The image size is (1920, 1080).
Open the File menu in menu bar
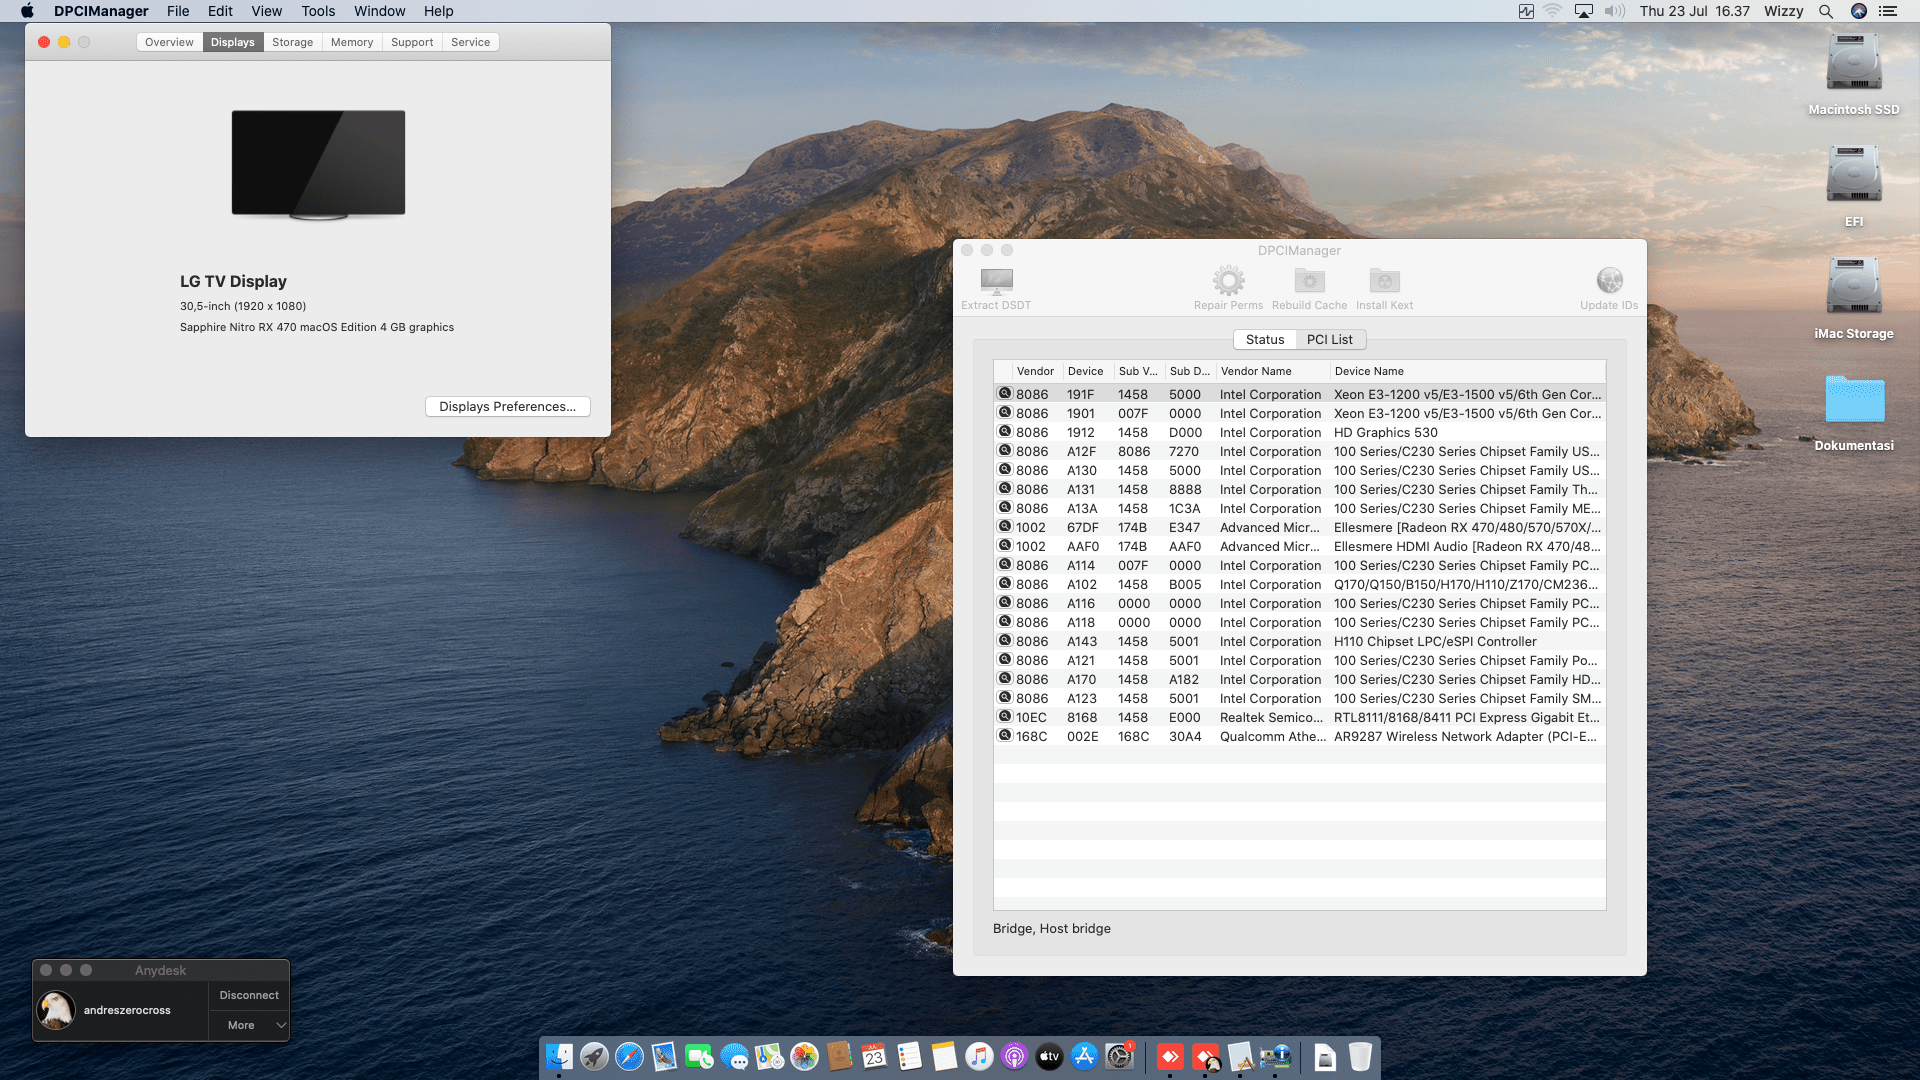tap(178, 11)
